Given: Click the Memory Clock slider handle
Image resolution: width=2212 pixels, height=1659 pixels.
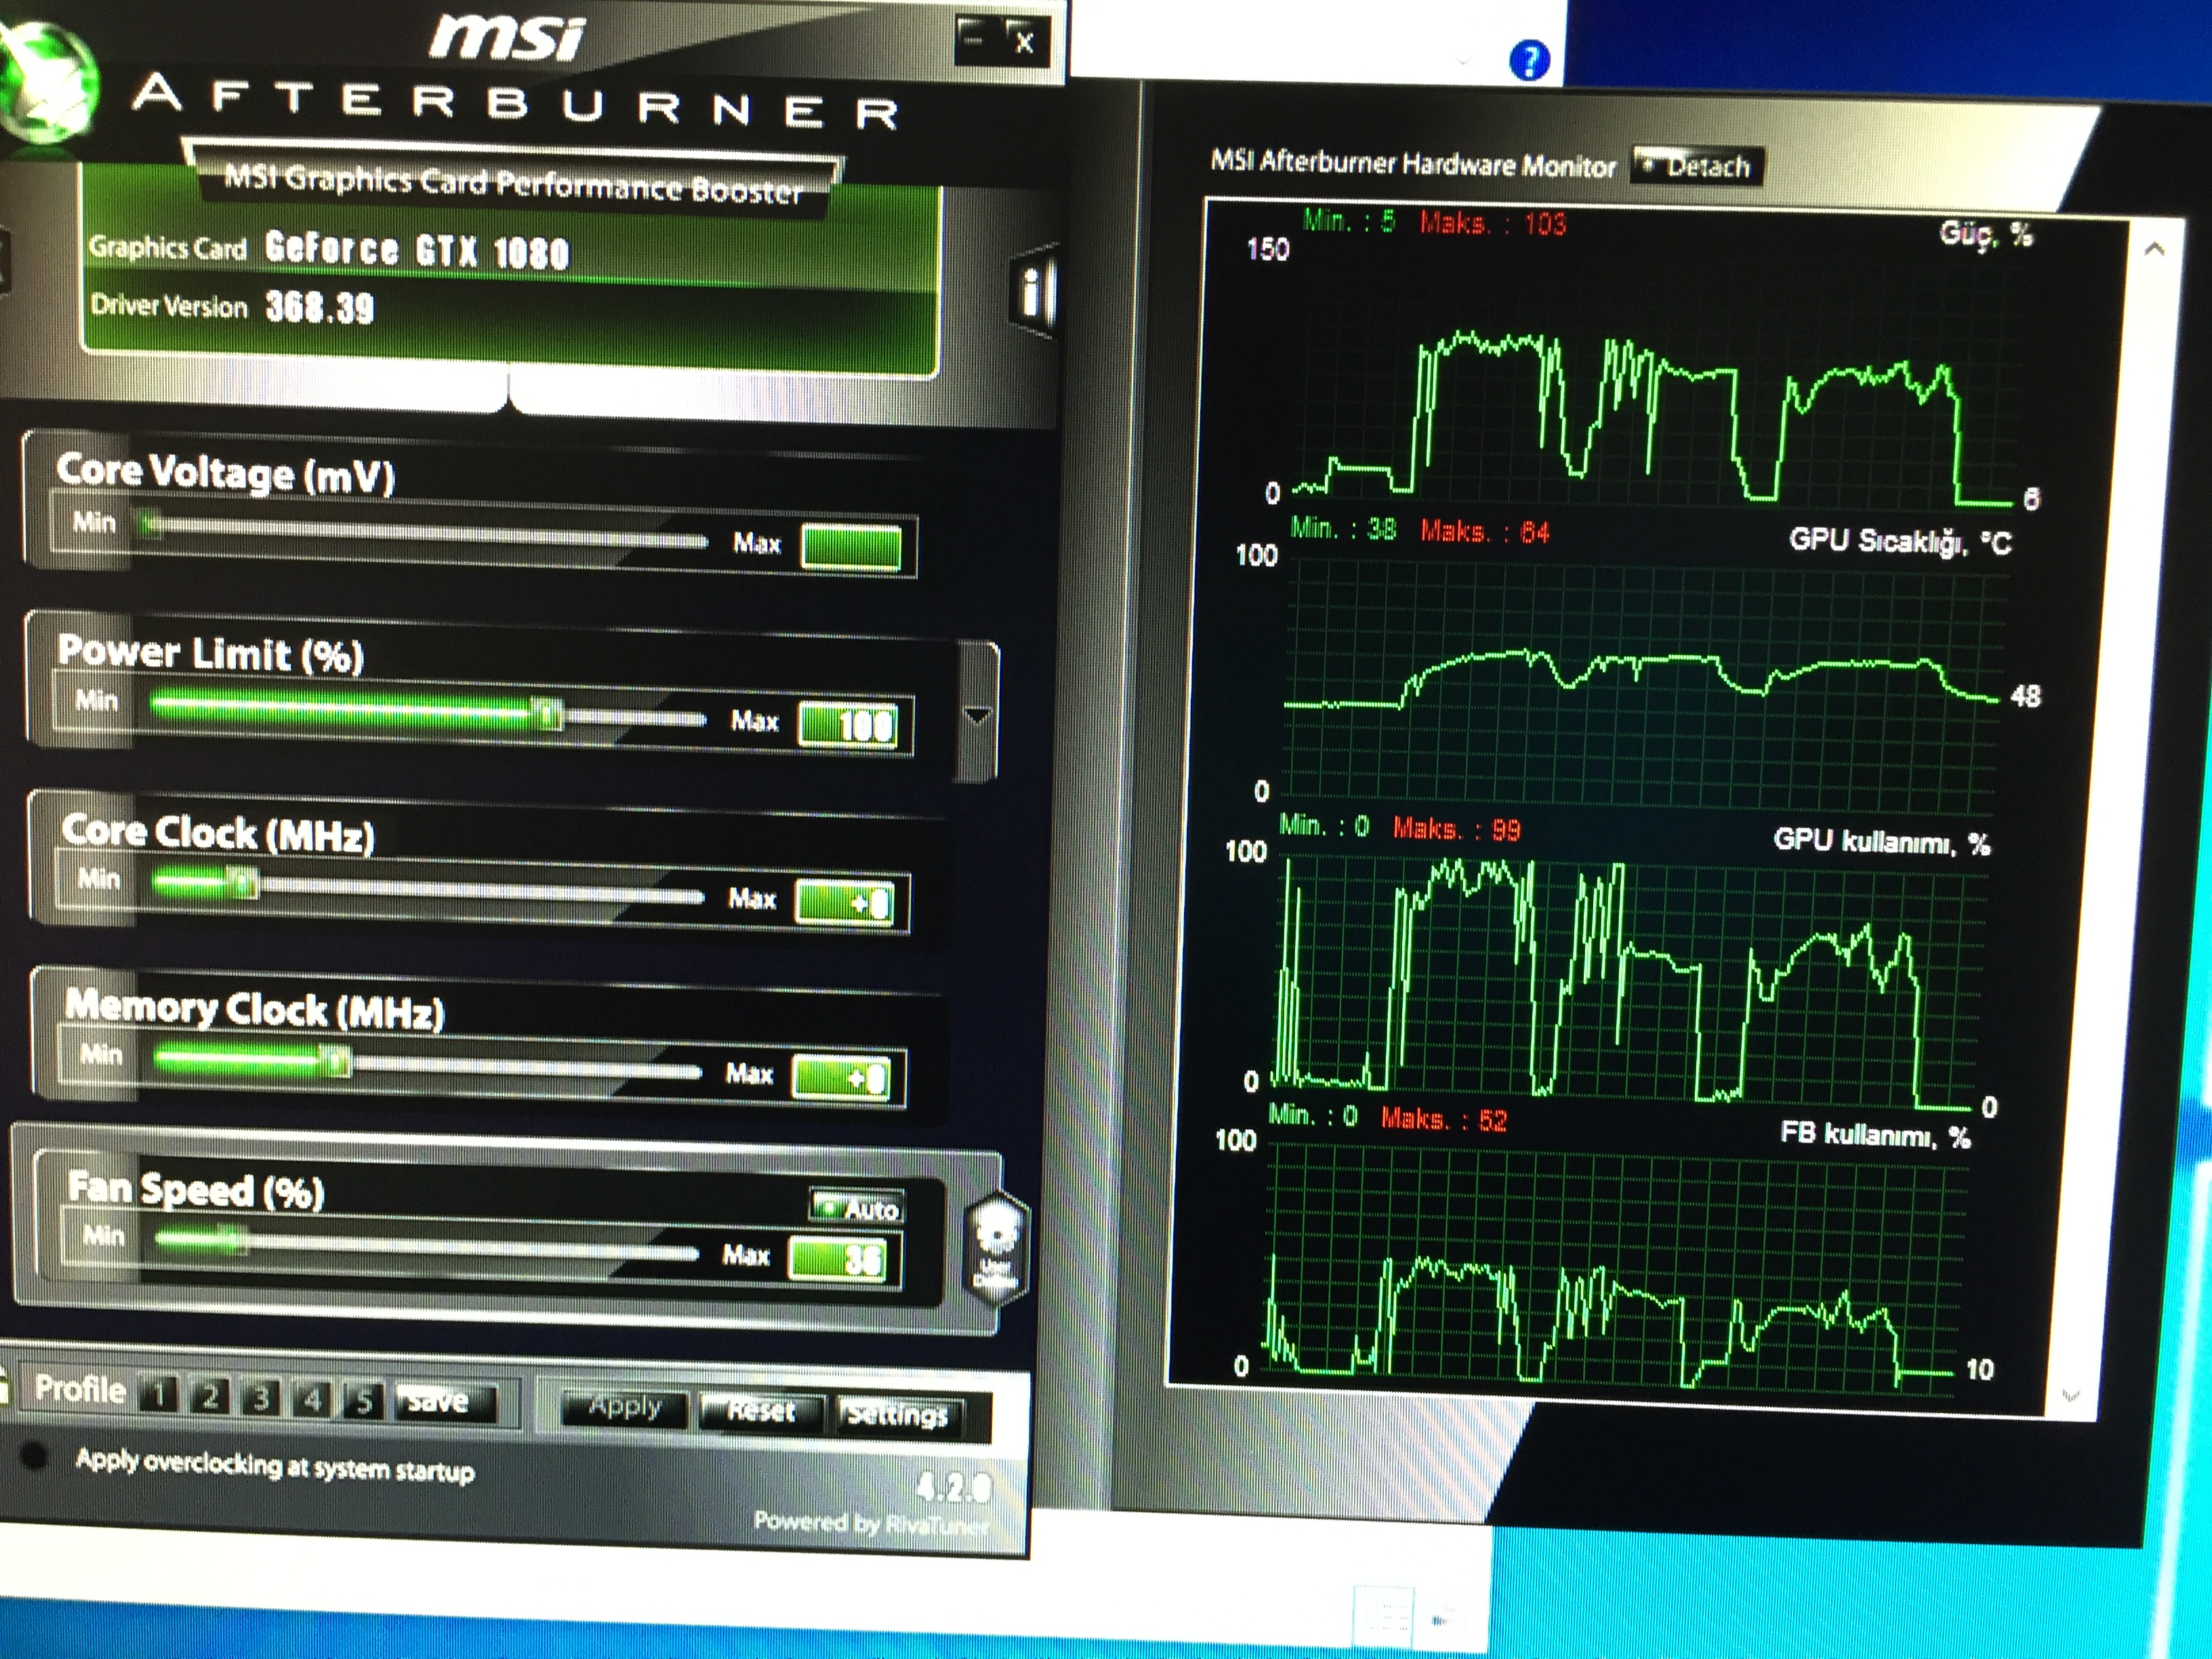Looking at the screenshot, I should [x=336, y=1061].
